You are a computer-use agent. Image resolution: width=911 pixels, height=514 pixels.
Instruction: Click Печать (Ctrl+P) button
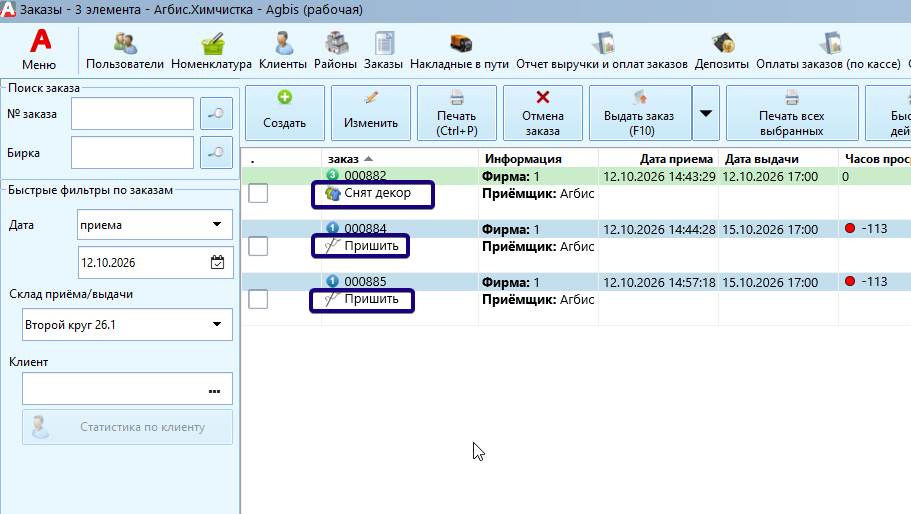pos(457,113)
